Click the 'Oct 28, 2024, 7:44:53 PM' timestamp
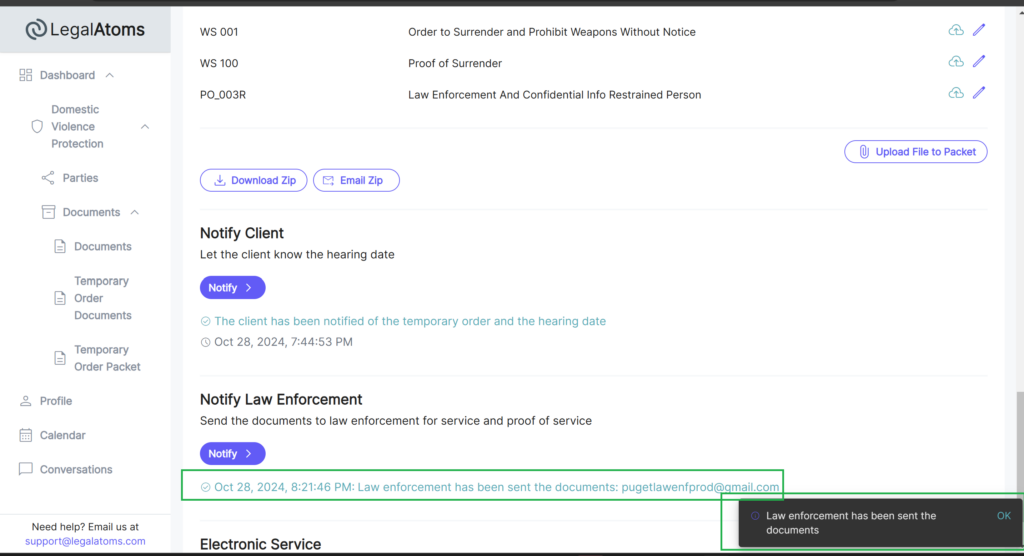Viewport: 1024px width, 556px height. 283,342
